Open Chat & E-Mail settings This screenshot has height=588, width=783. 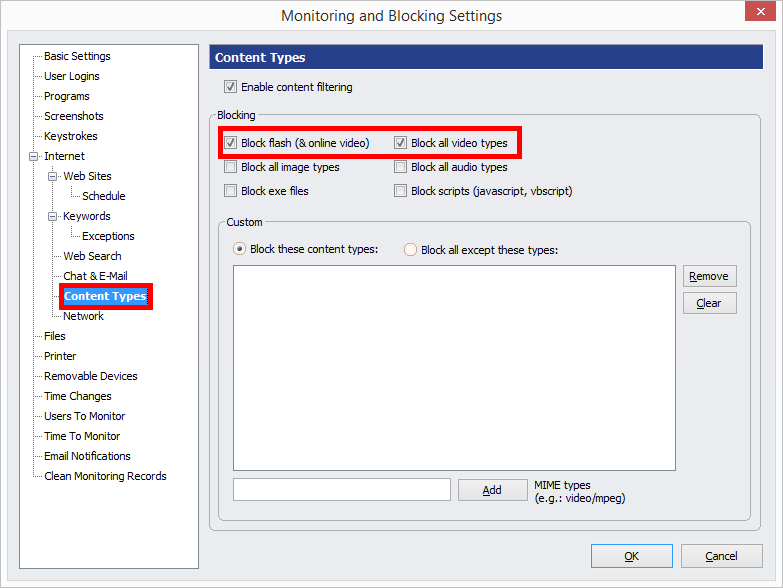95,276
